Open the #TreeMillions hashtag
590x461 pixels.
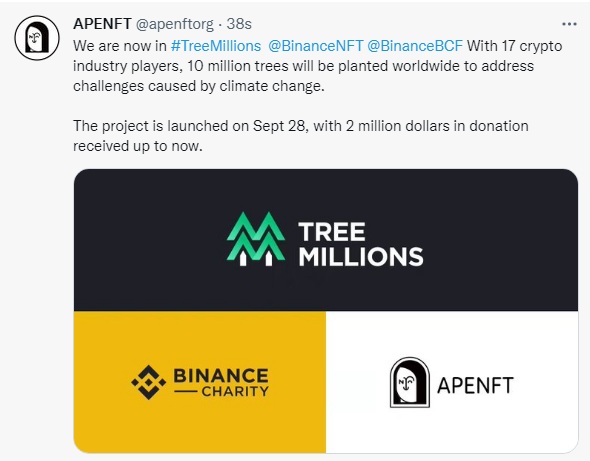(x=216, y=46)
